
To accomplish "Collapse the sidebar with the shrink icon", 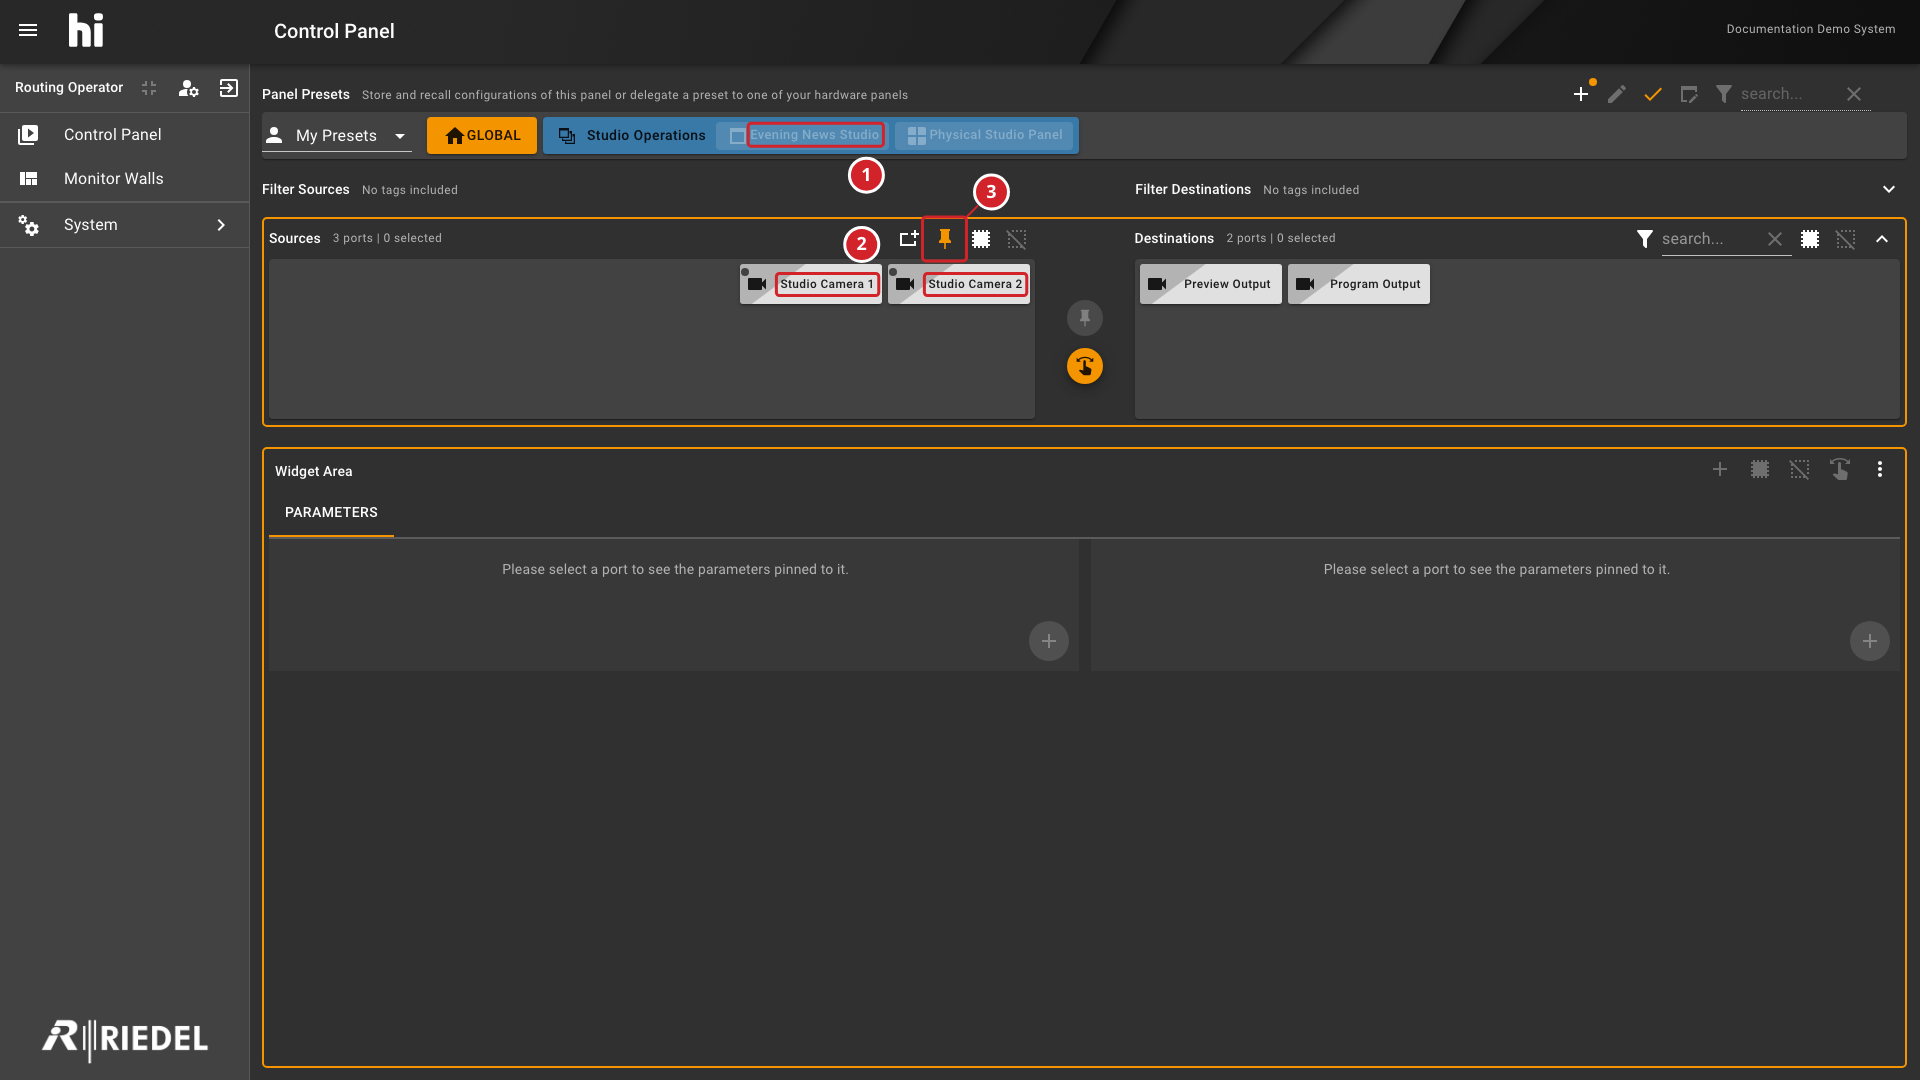I will tap(149, 88).
